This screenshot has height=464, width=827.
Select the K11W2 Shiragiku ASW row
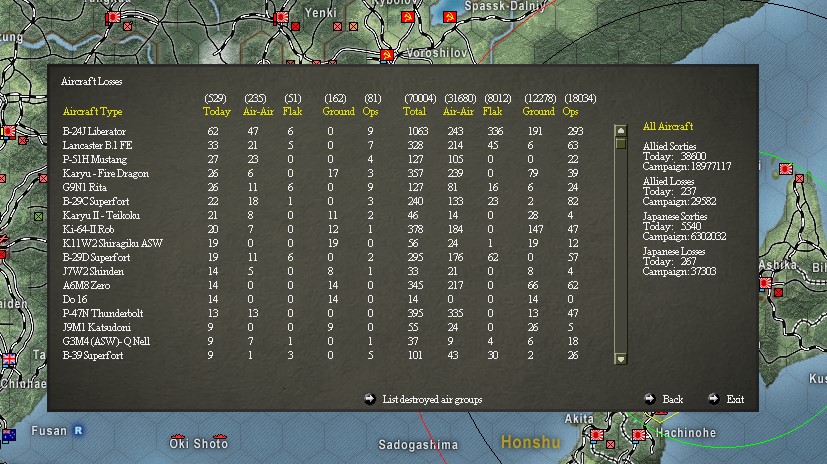pos(323,243)
